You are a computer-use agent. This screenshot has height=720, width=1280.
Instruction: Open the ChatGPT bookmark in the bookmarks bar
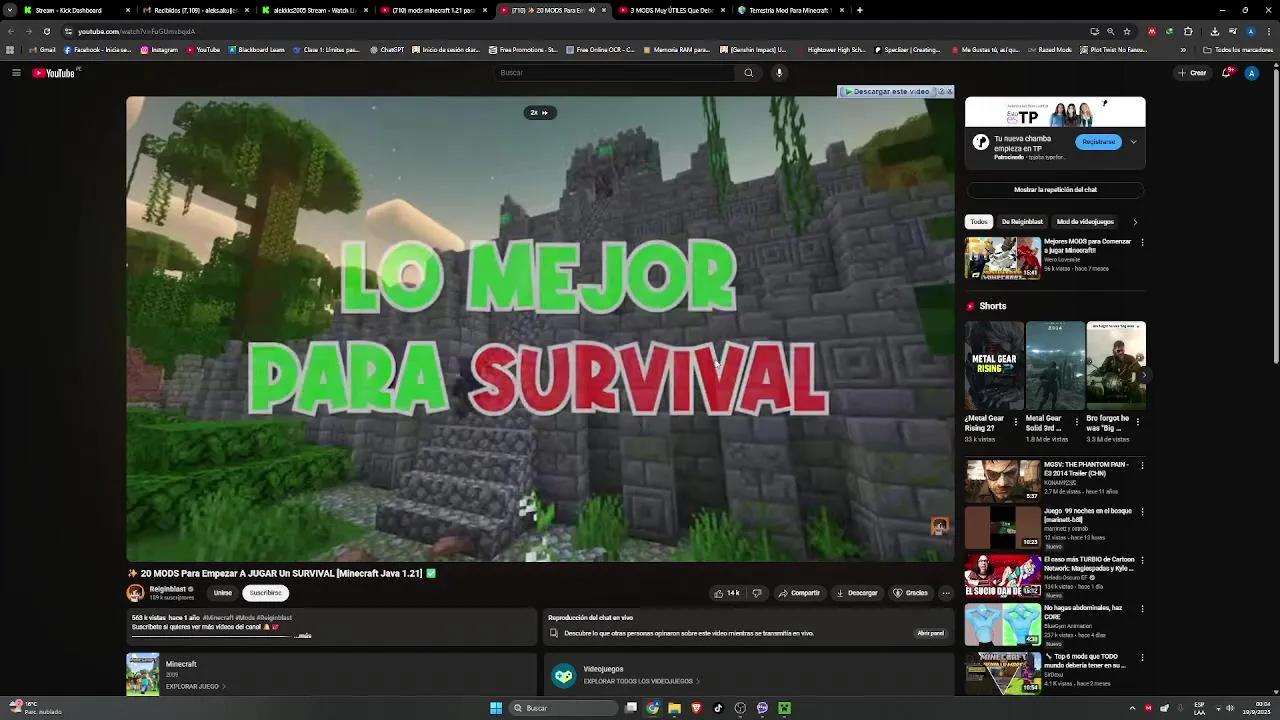[x=387, y=49]
